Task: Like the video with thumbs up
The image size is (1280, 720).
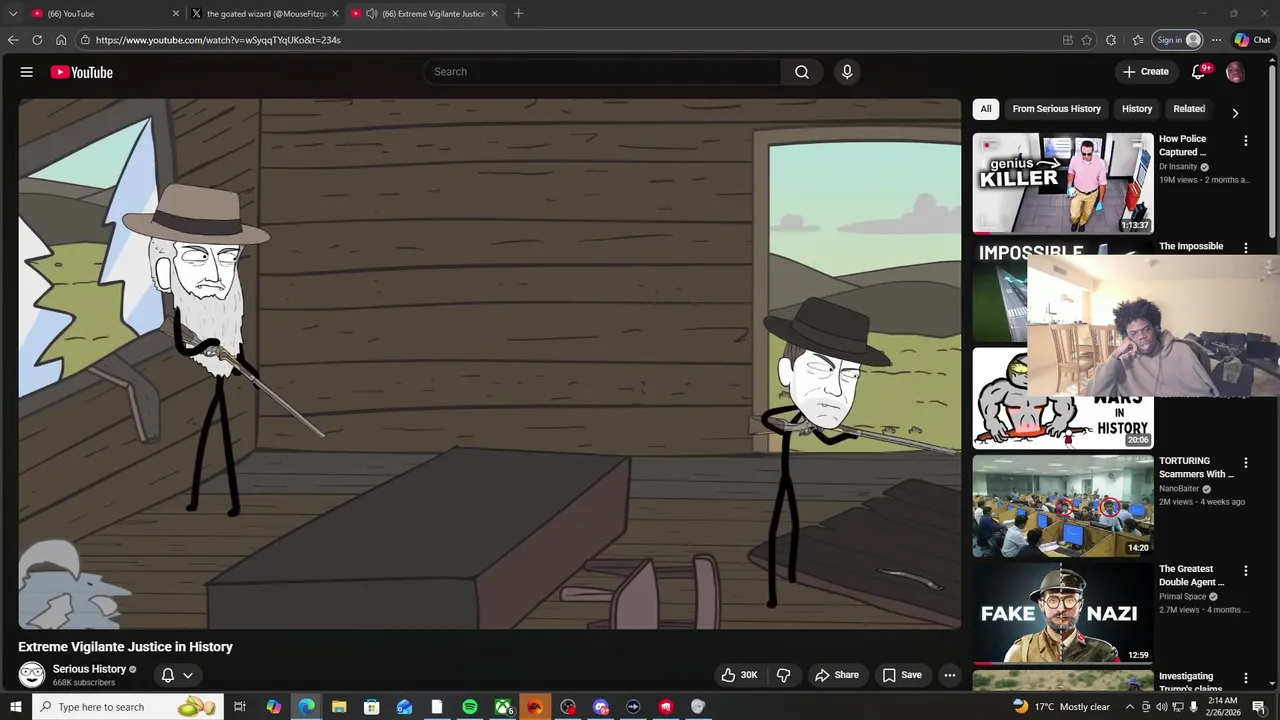Action: click(x=739, y=675)
